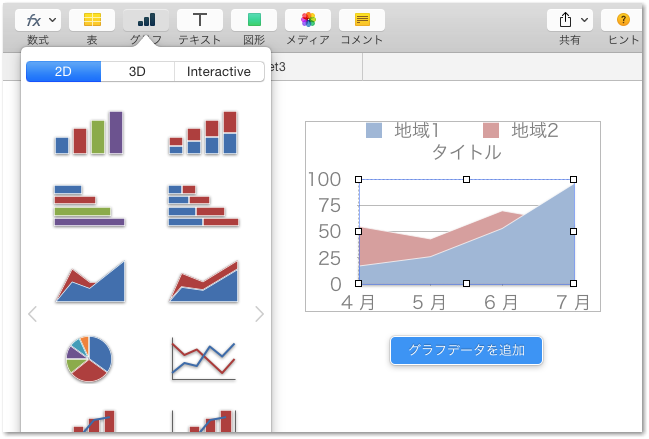This screenshot has height=439, width=649.
Task: Click the 7月 axis label
Action: click(x=573, y=302)
